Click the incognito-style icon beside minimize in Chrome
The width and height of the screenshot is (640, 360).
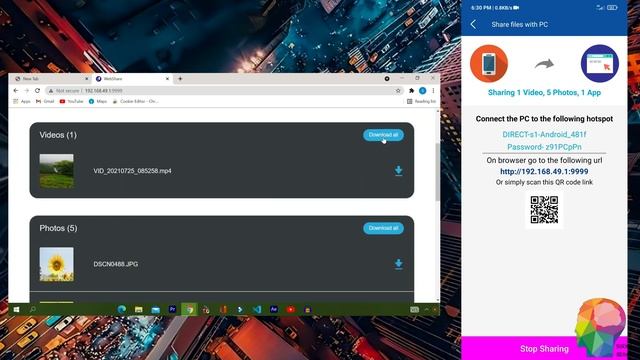[387, 78]
